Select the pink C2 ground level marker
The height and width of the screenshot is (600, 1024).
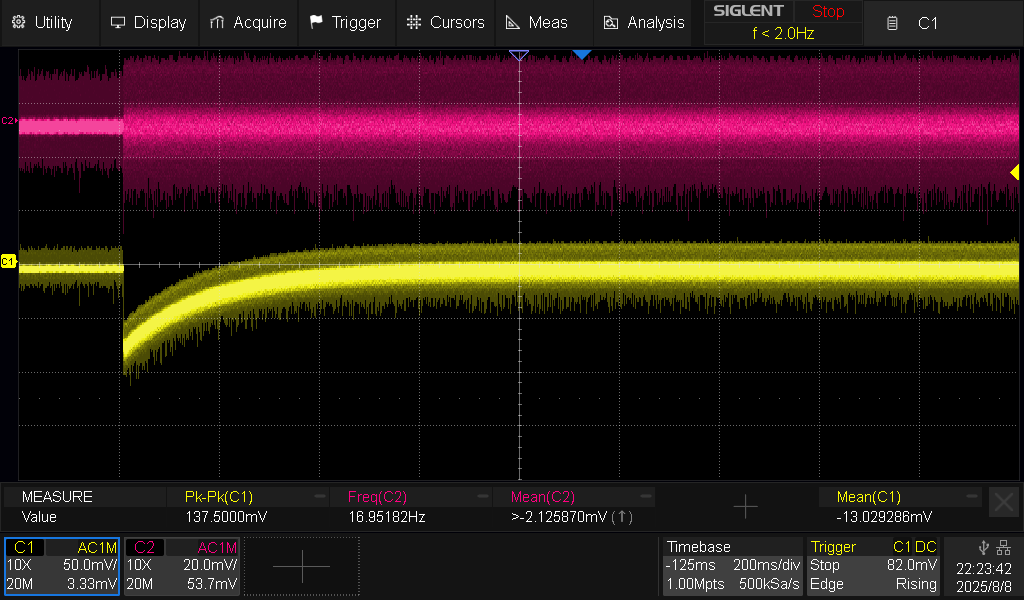click(x=8, y=121)
